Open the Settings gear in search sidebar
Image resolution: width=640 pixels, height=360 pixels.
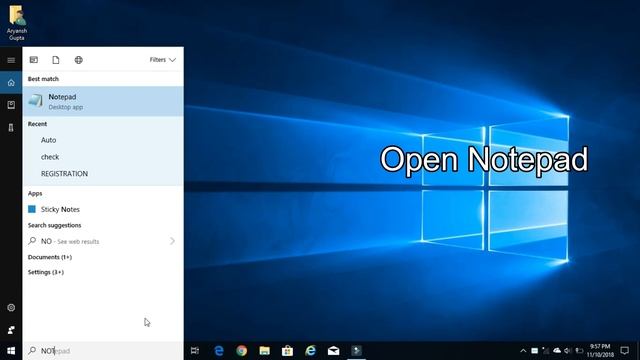pos(11,308)
